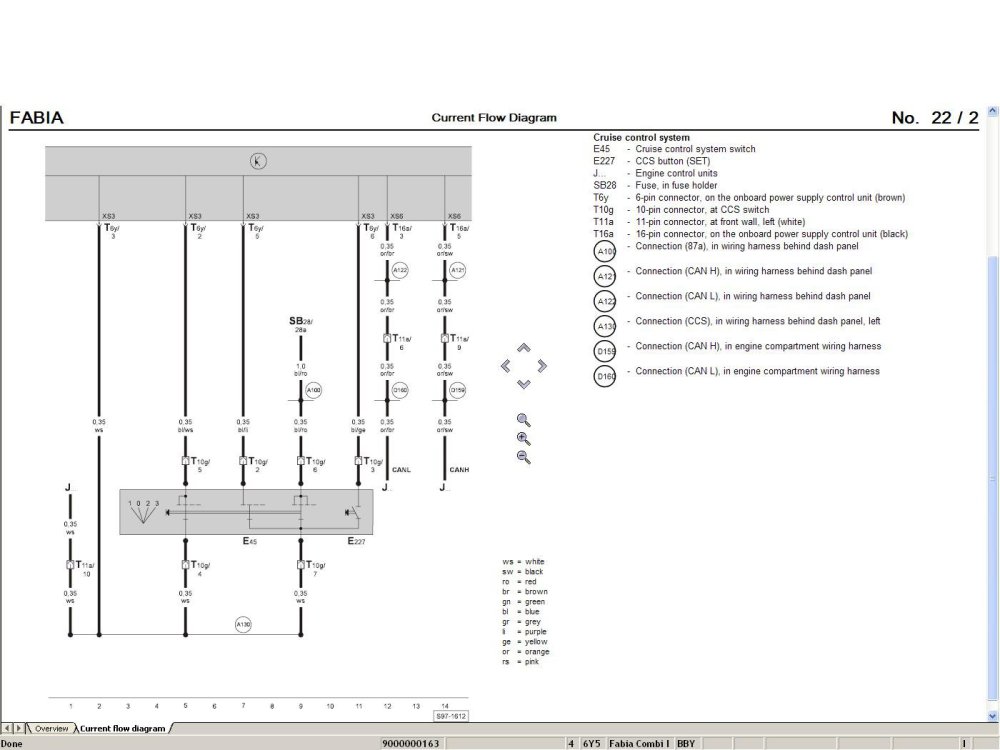Click the scroll-down arrow on the right scrollbar
This screenshot has width=1000, height=750.
(992, 715)
